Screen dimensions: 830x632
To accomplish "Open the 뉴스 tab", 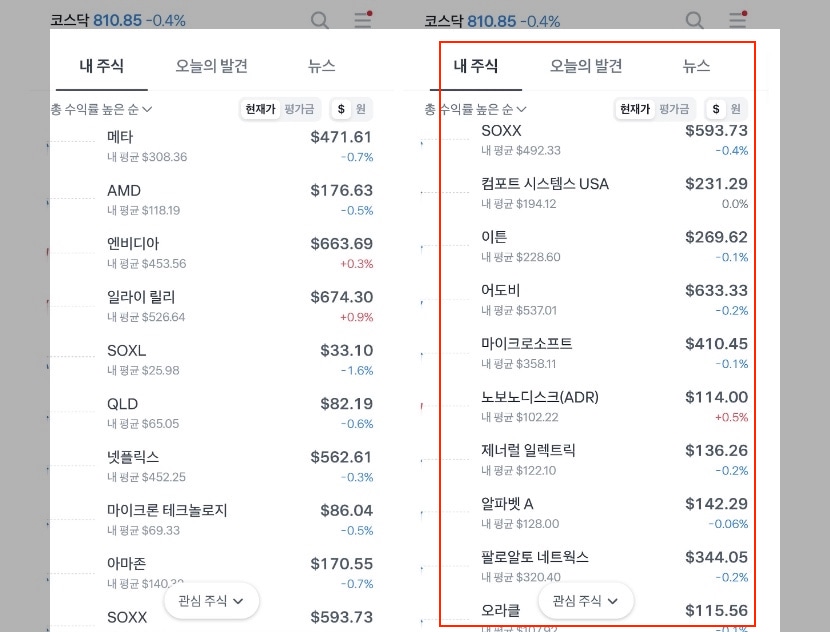I will [697, 66].
